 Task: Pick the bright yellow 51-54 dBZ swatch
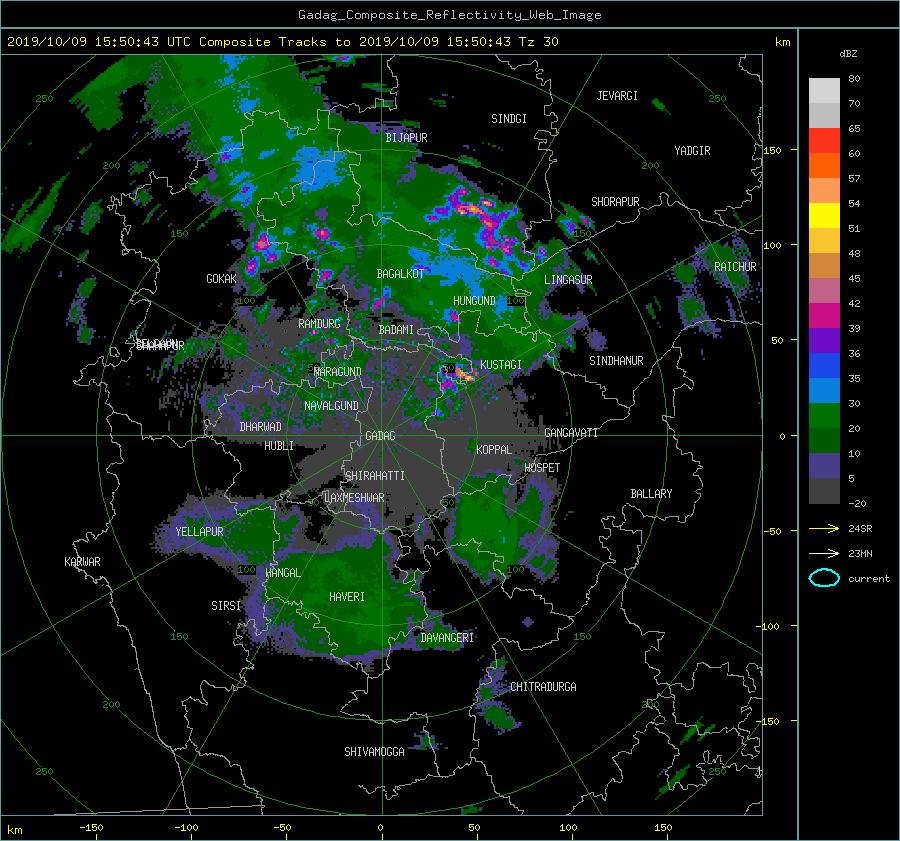point(824,216)
